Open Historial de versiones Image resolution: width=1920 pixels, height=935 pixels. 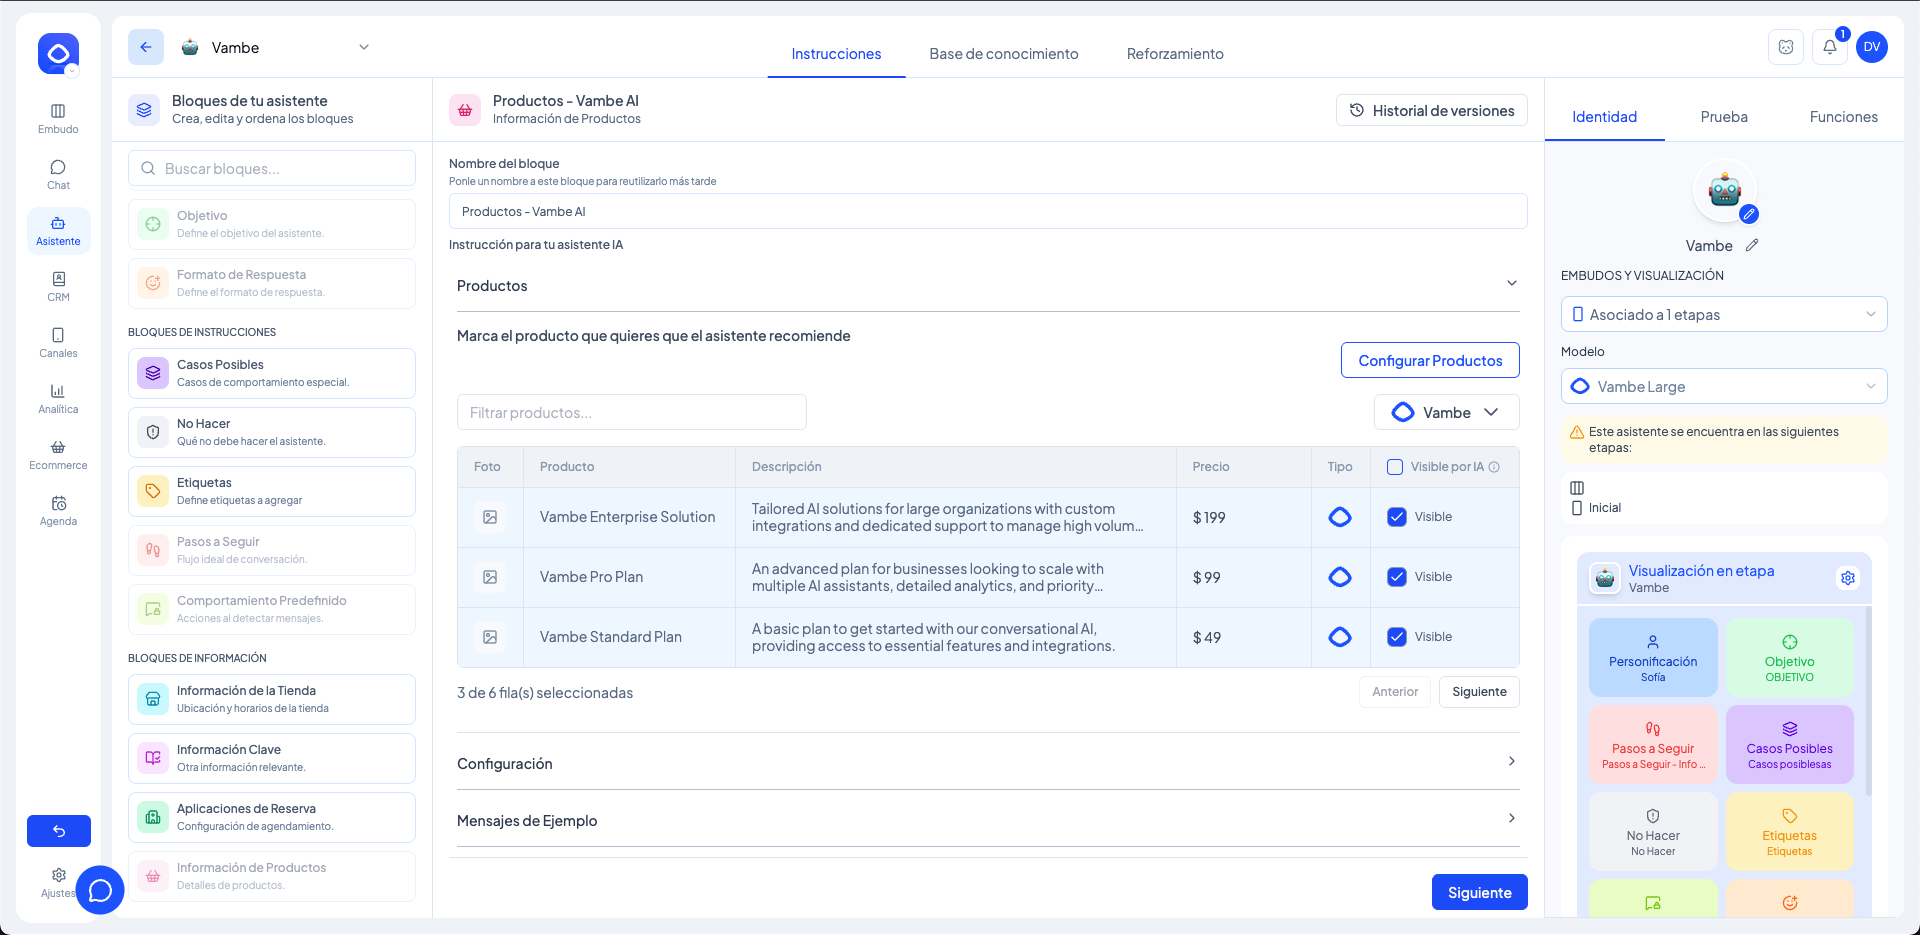1431,111
